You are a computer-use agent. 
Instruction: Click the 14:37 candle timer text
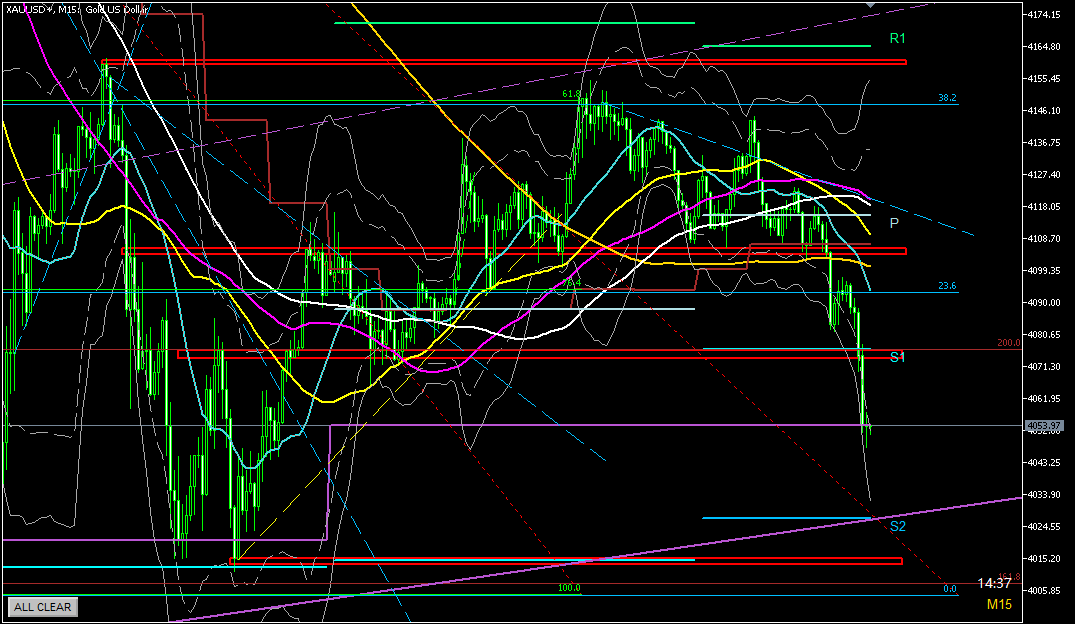point(995,582)
